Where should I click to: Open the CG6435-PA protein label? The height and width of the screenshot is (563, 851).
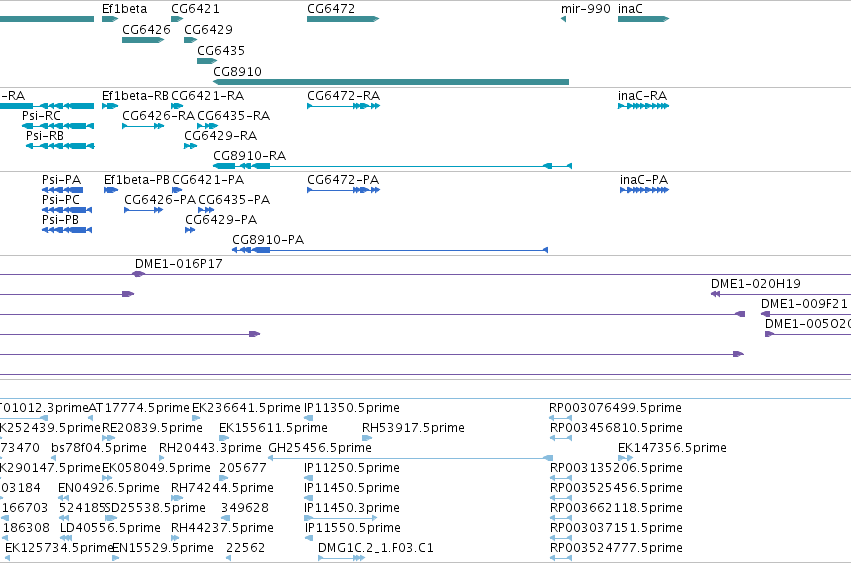tap(234, 200)
